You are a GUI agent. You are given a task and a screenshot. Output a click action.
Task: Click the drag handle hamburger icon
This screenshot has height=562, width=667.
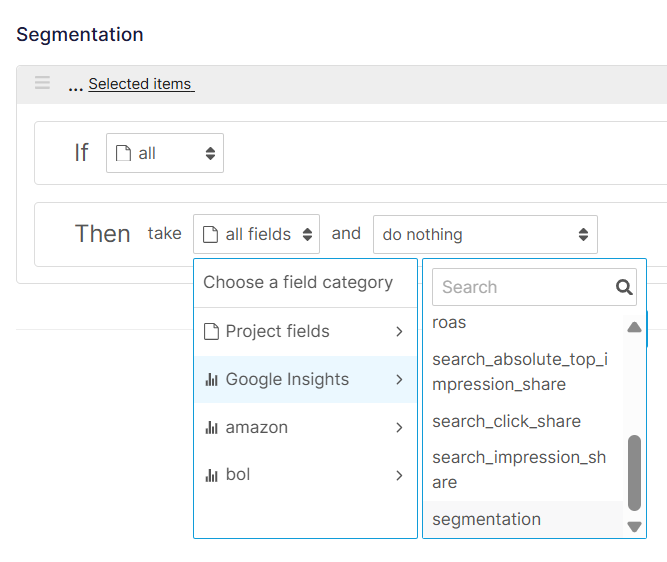coord(42,83)
